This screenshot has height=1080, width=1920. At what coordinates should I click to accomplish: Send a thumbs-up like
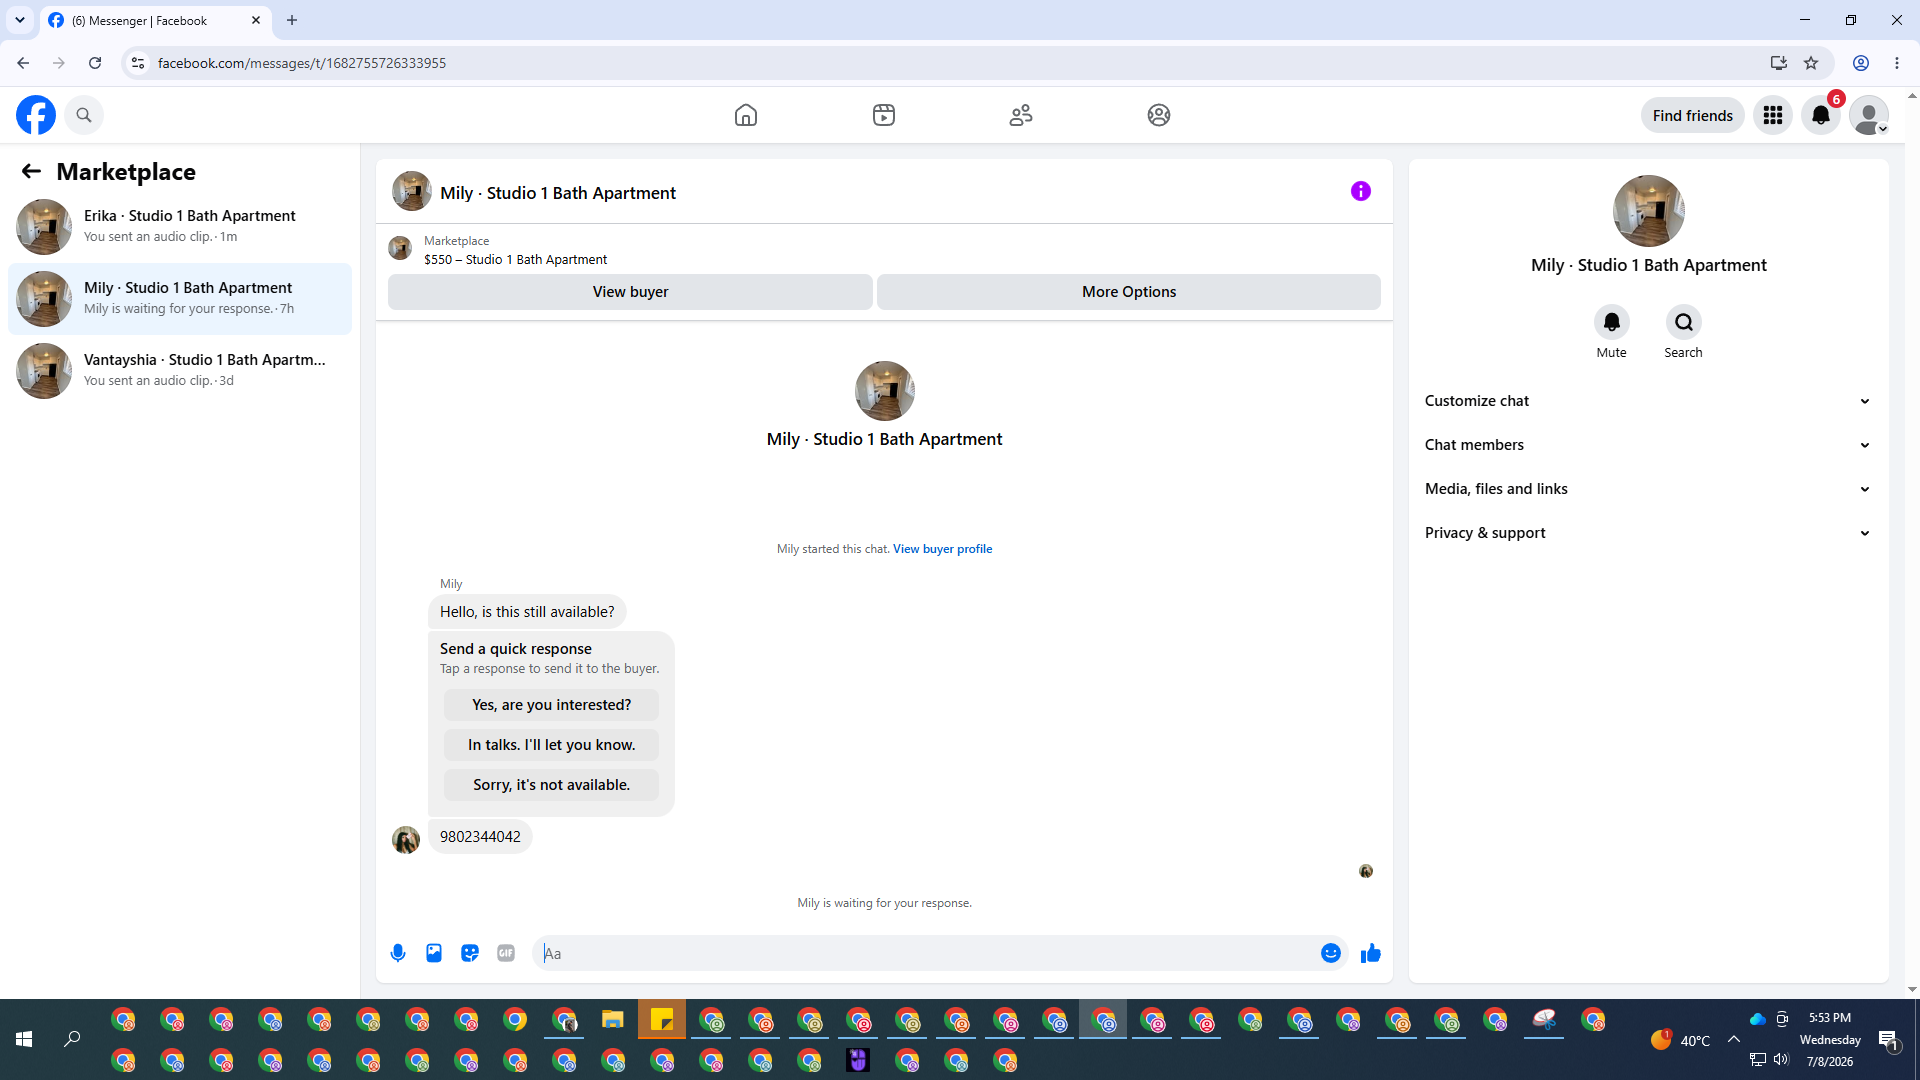(1371, 953)
